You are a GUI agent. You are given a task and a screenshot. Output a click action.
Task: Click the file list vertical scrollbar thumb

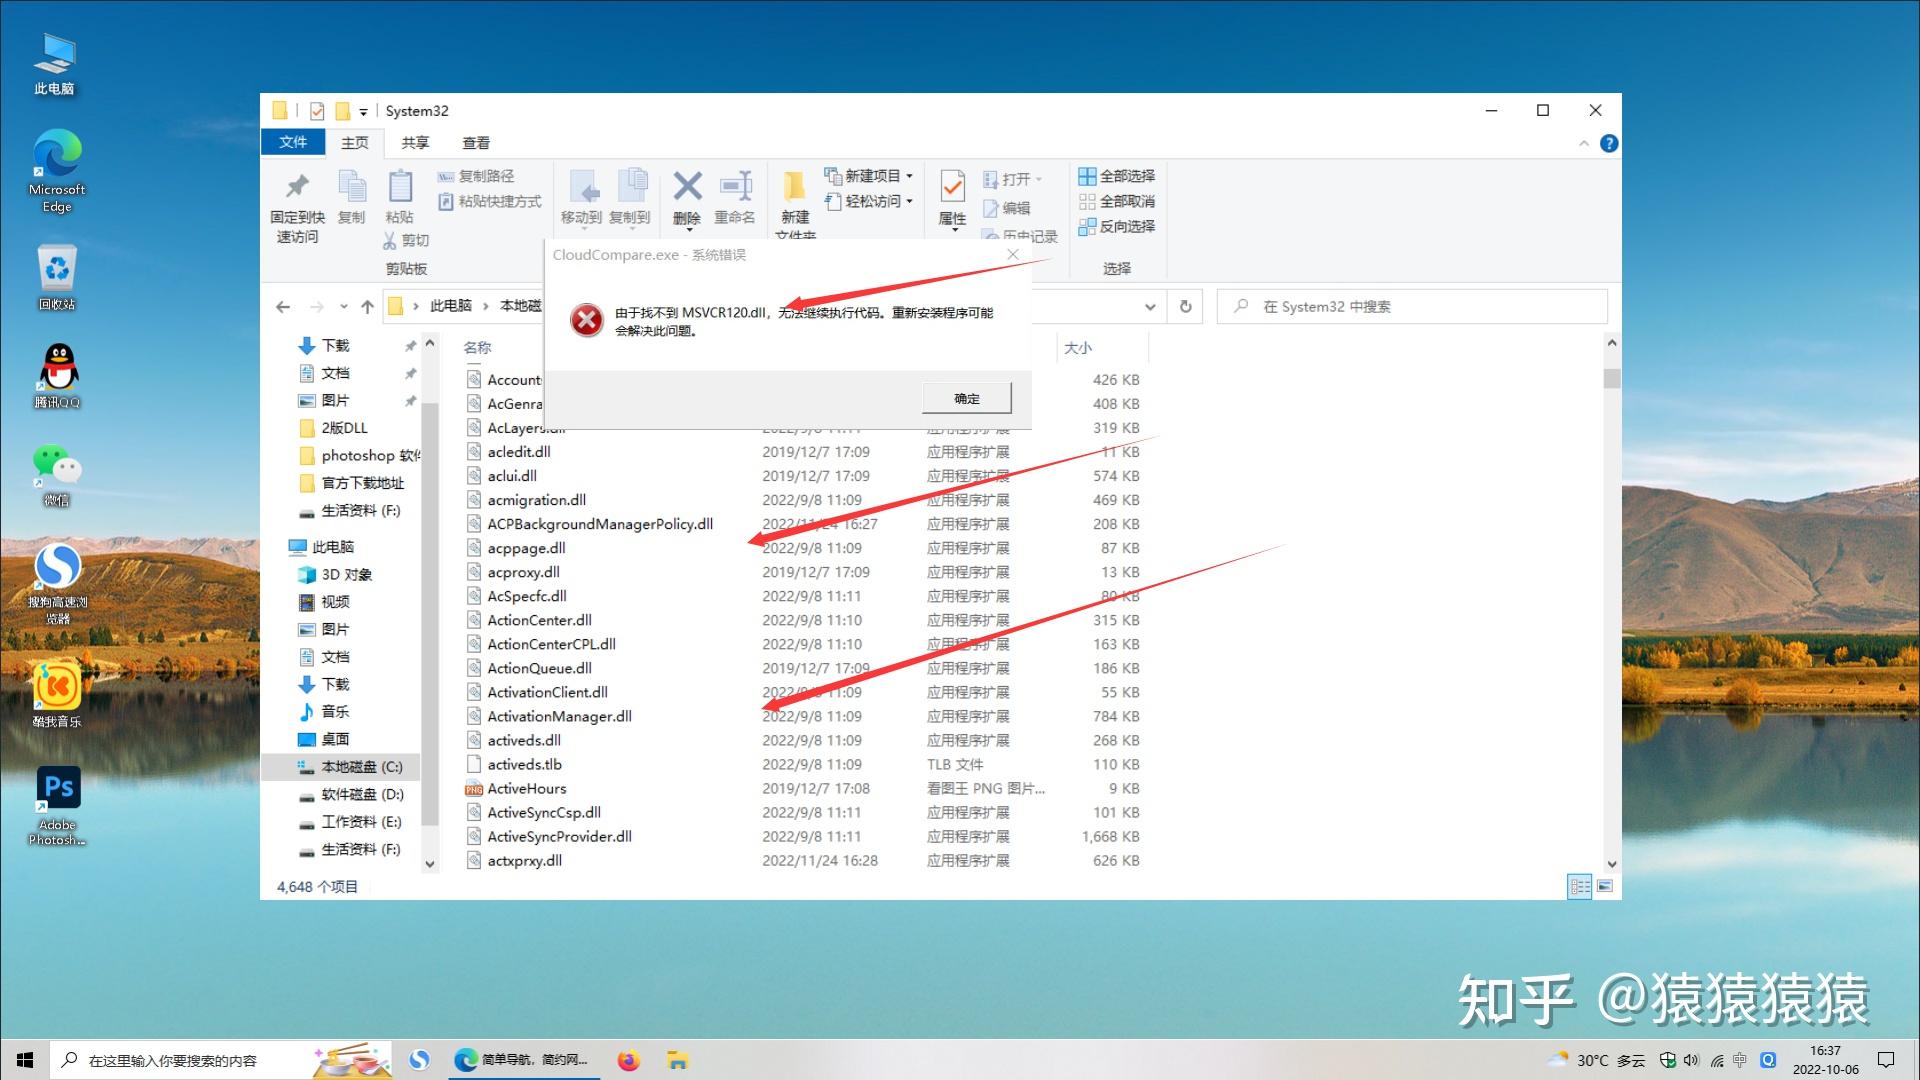[1612, 378]
